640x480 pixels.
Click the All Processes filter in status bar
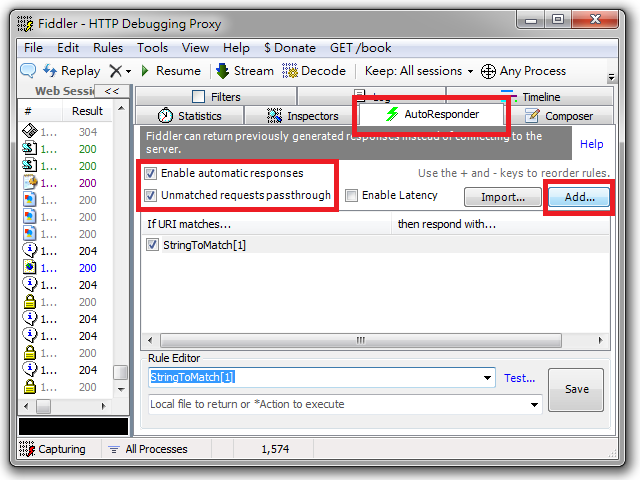click(x=148, y=449)
